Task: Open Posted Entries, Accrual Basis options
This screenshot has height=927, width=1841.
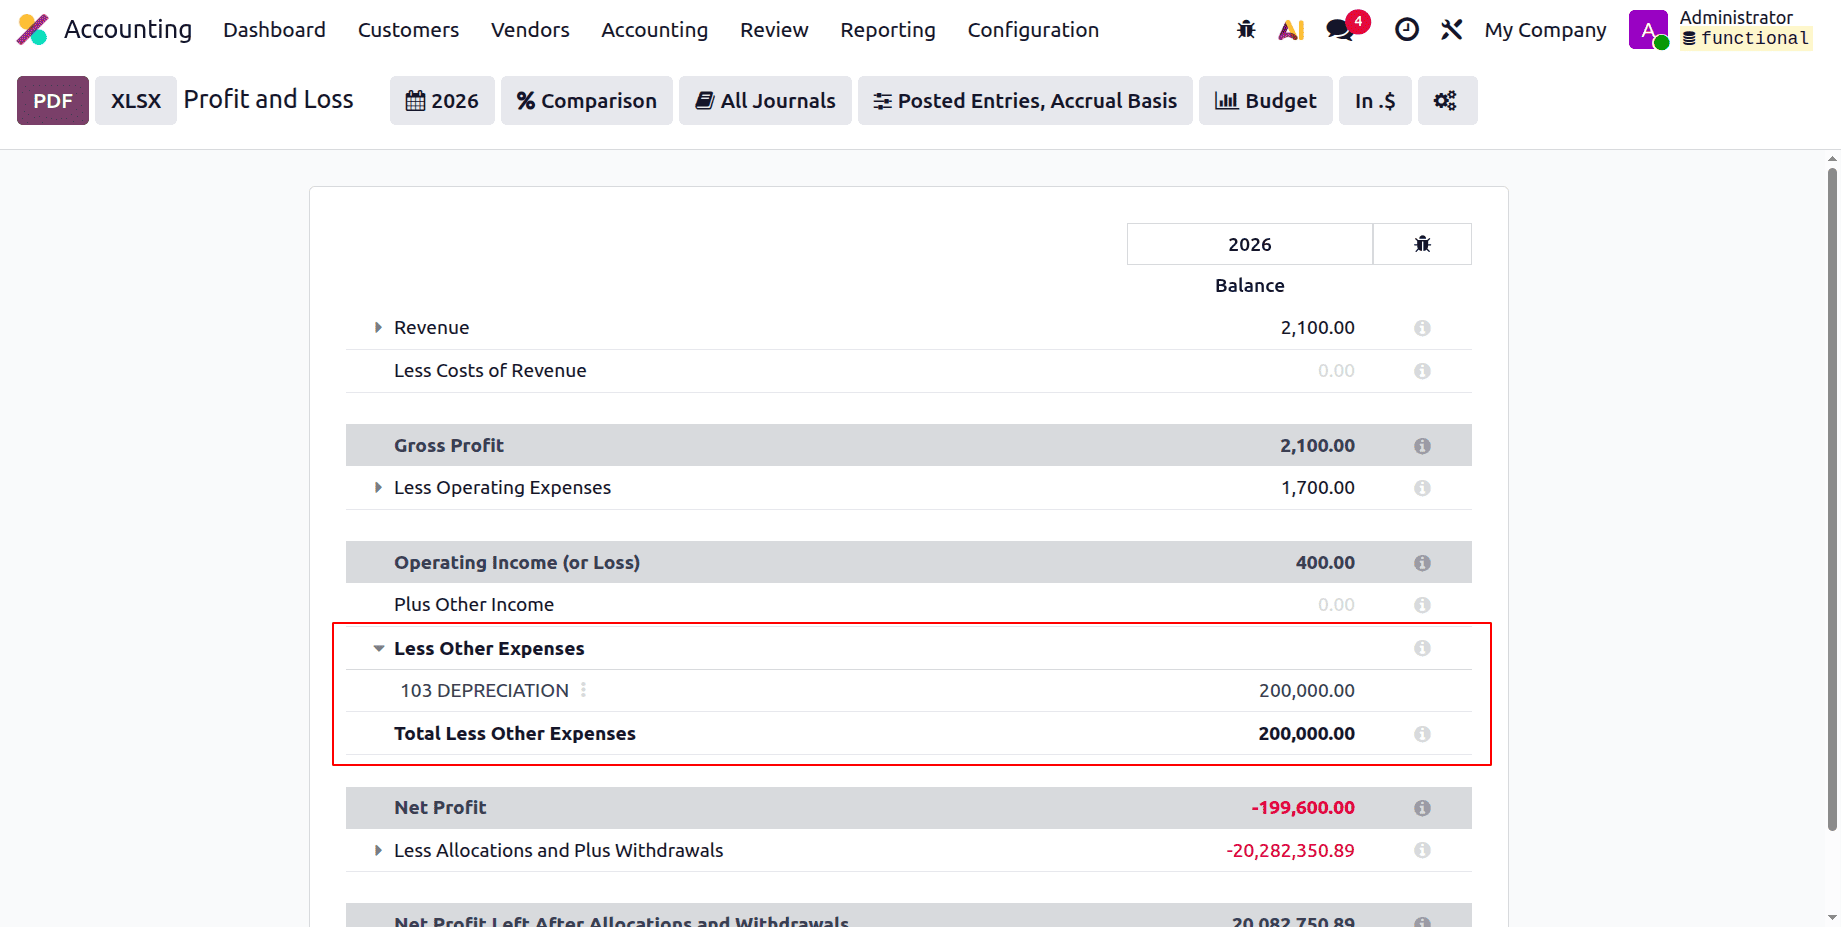Action: pos(1025,101)
